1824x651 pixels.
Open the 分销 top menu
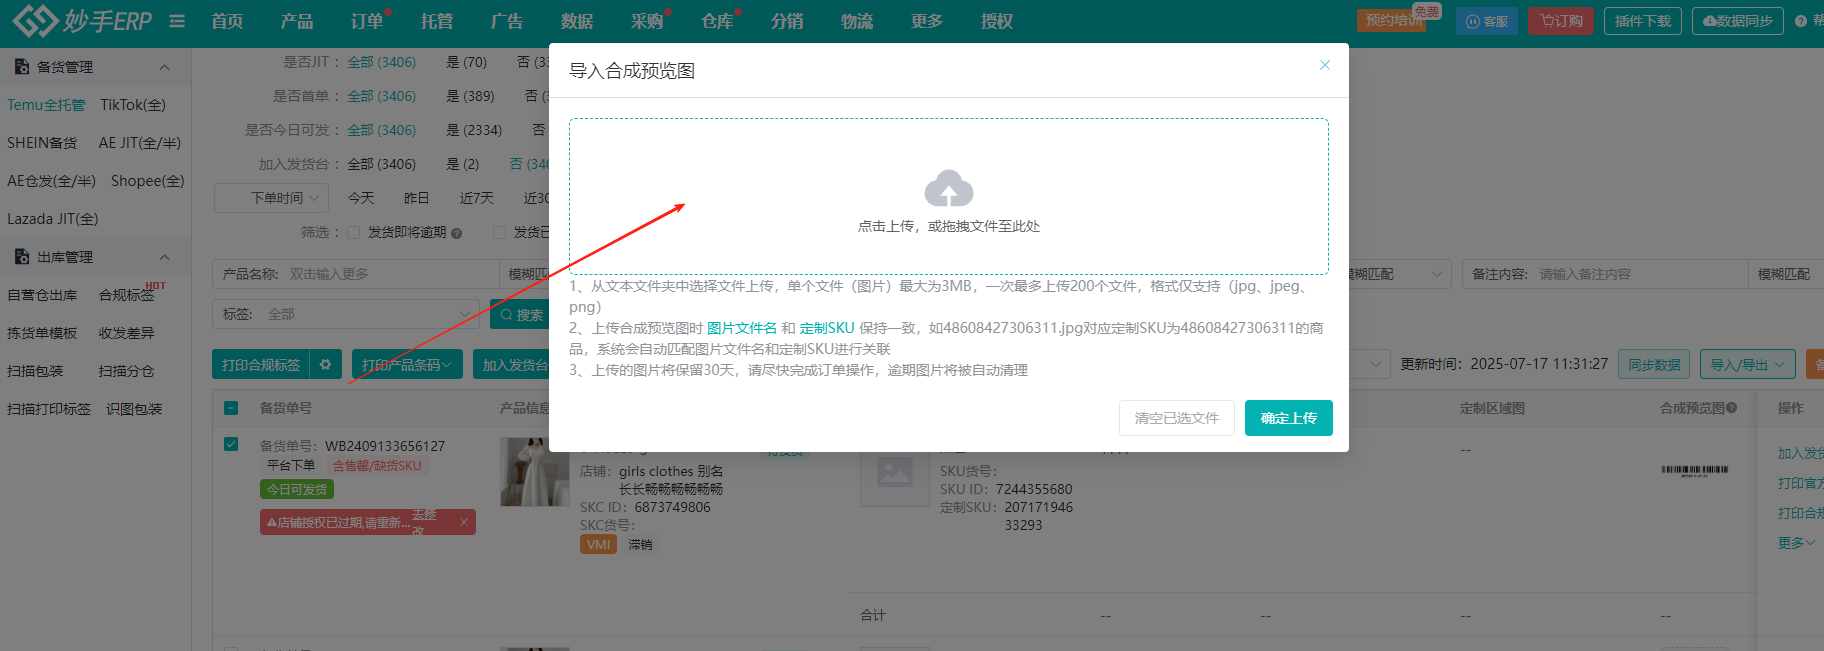[x=787, y=21]
